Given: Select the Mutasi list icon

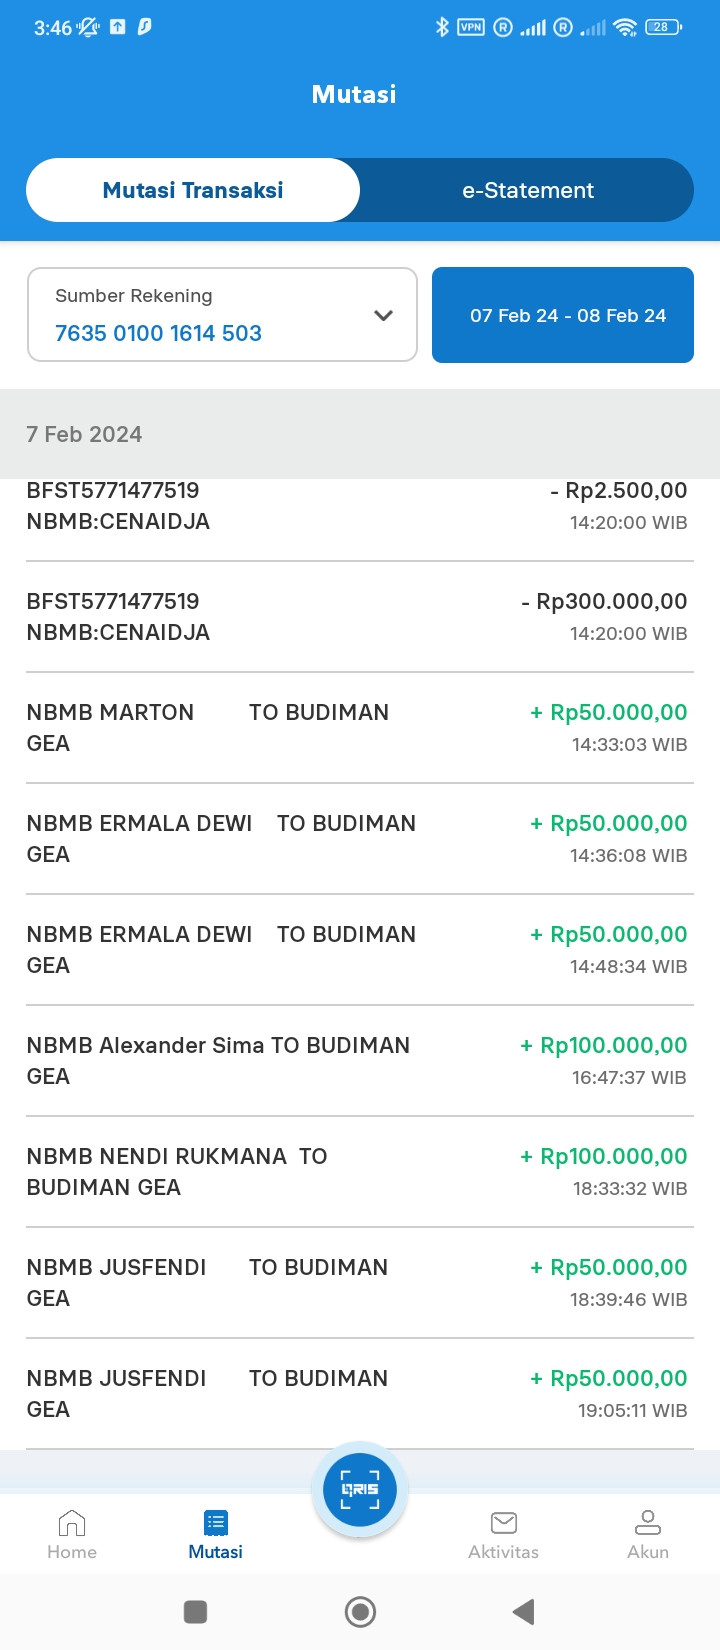Looking at the screenshot, I should tap(216, 1523).
